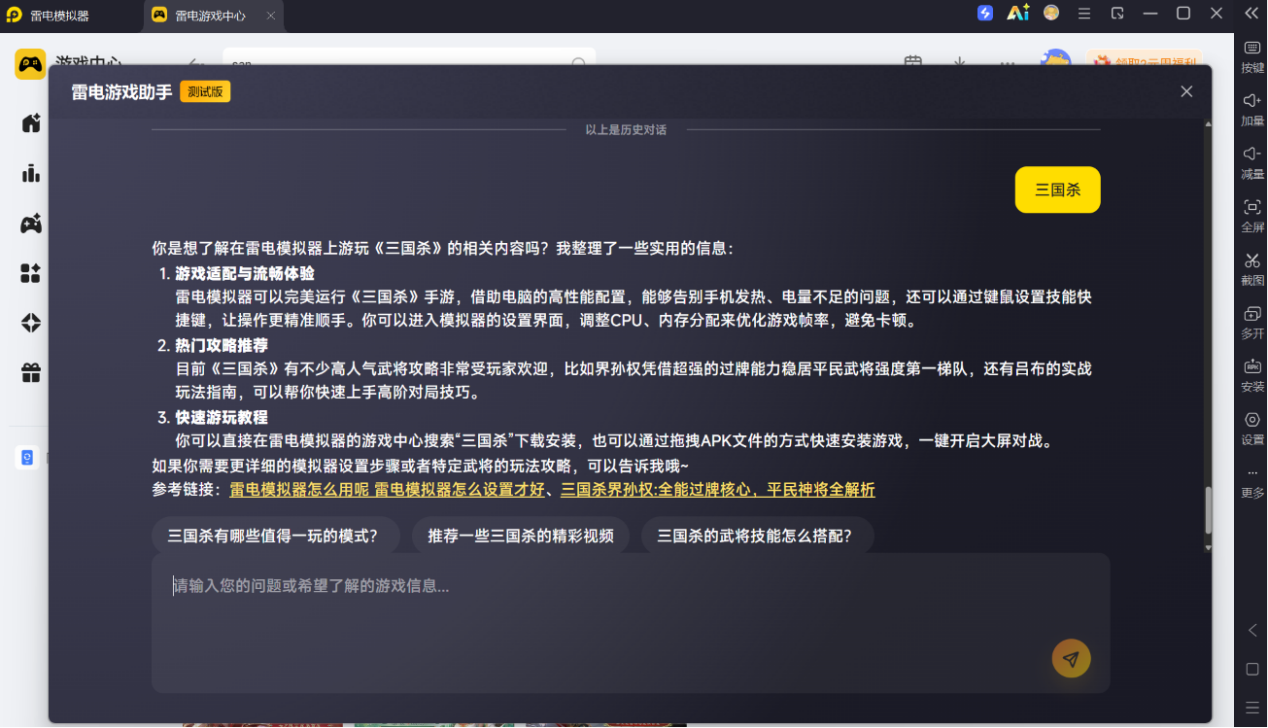Send the message with the paper plane button

click(x=1071, y=659)
